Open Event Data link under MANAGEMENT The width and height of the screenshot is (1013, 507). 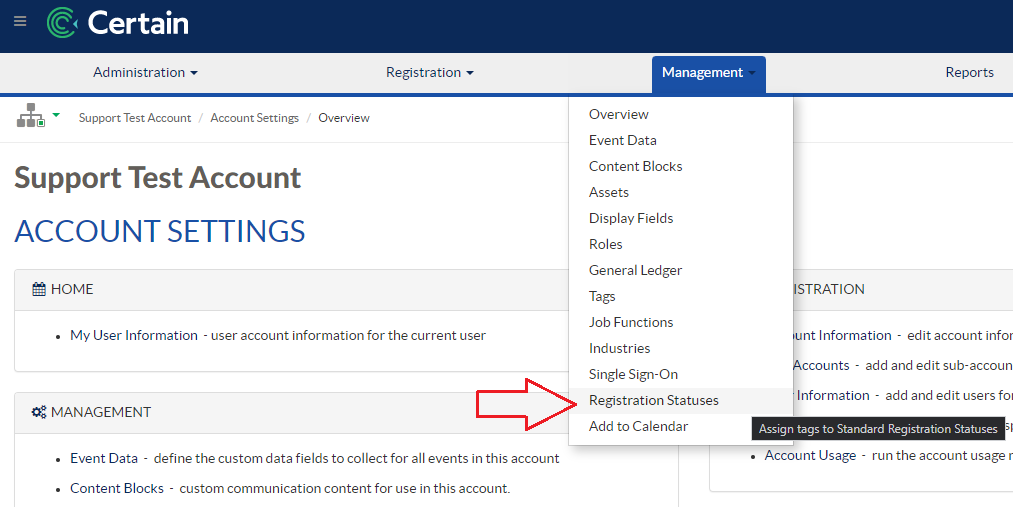(104, 459)
